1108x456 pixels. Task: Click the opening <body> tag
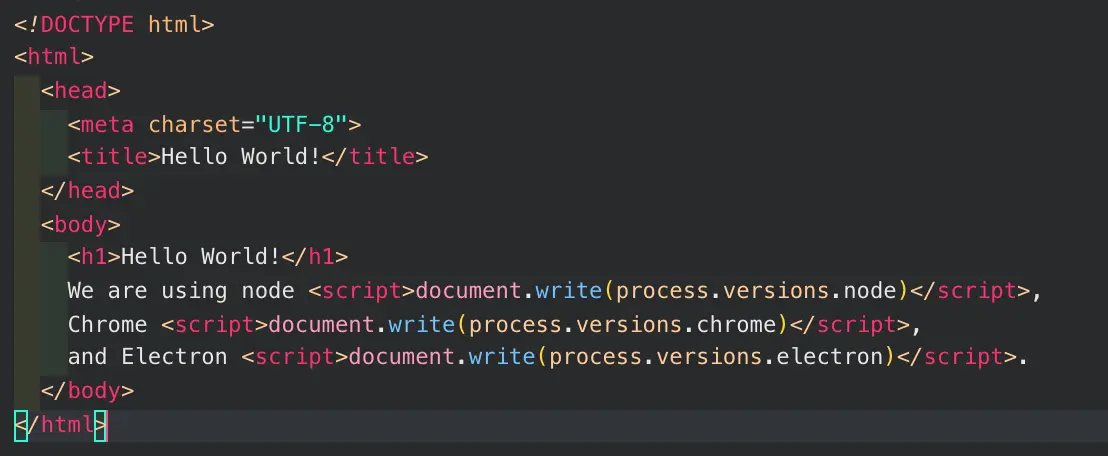click(81, 225)
